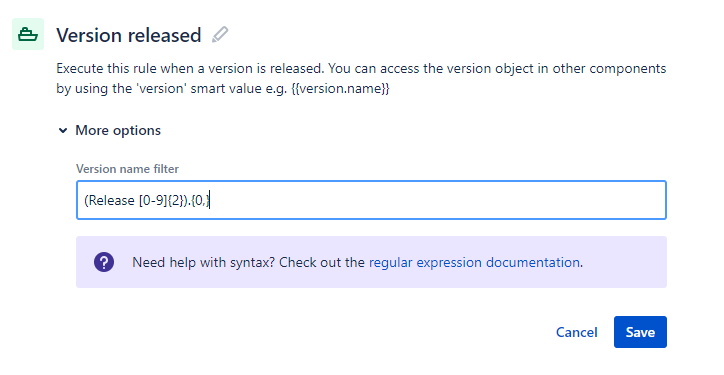724x375 pixels.
Task: Click the Version name filter label
Action: (x=127, y=169)
